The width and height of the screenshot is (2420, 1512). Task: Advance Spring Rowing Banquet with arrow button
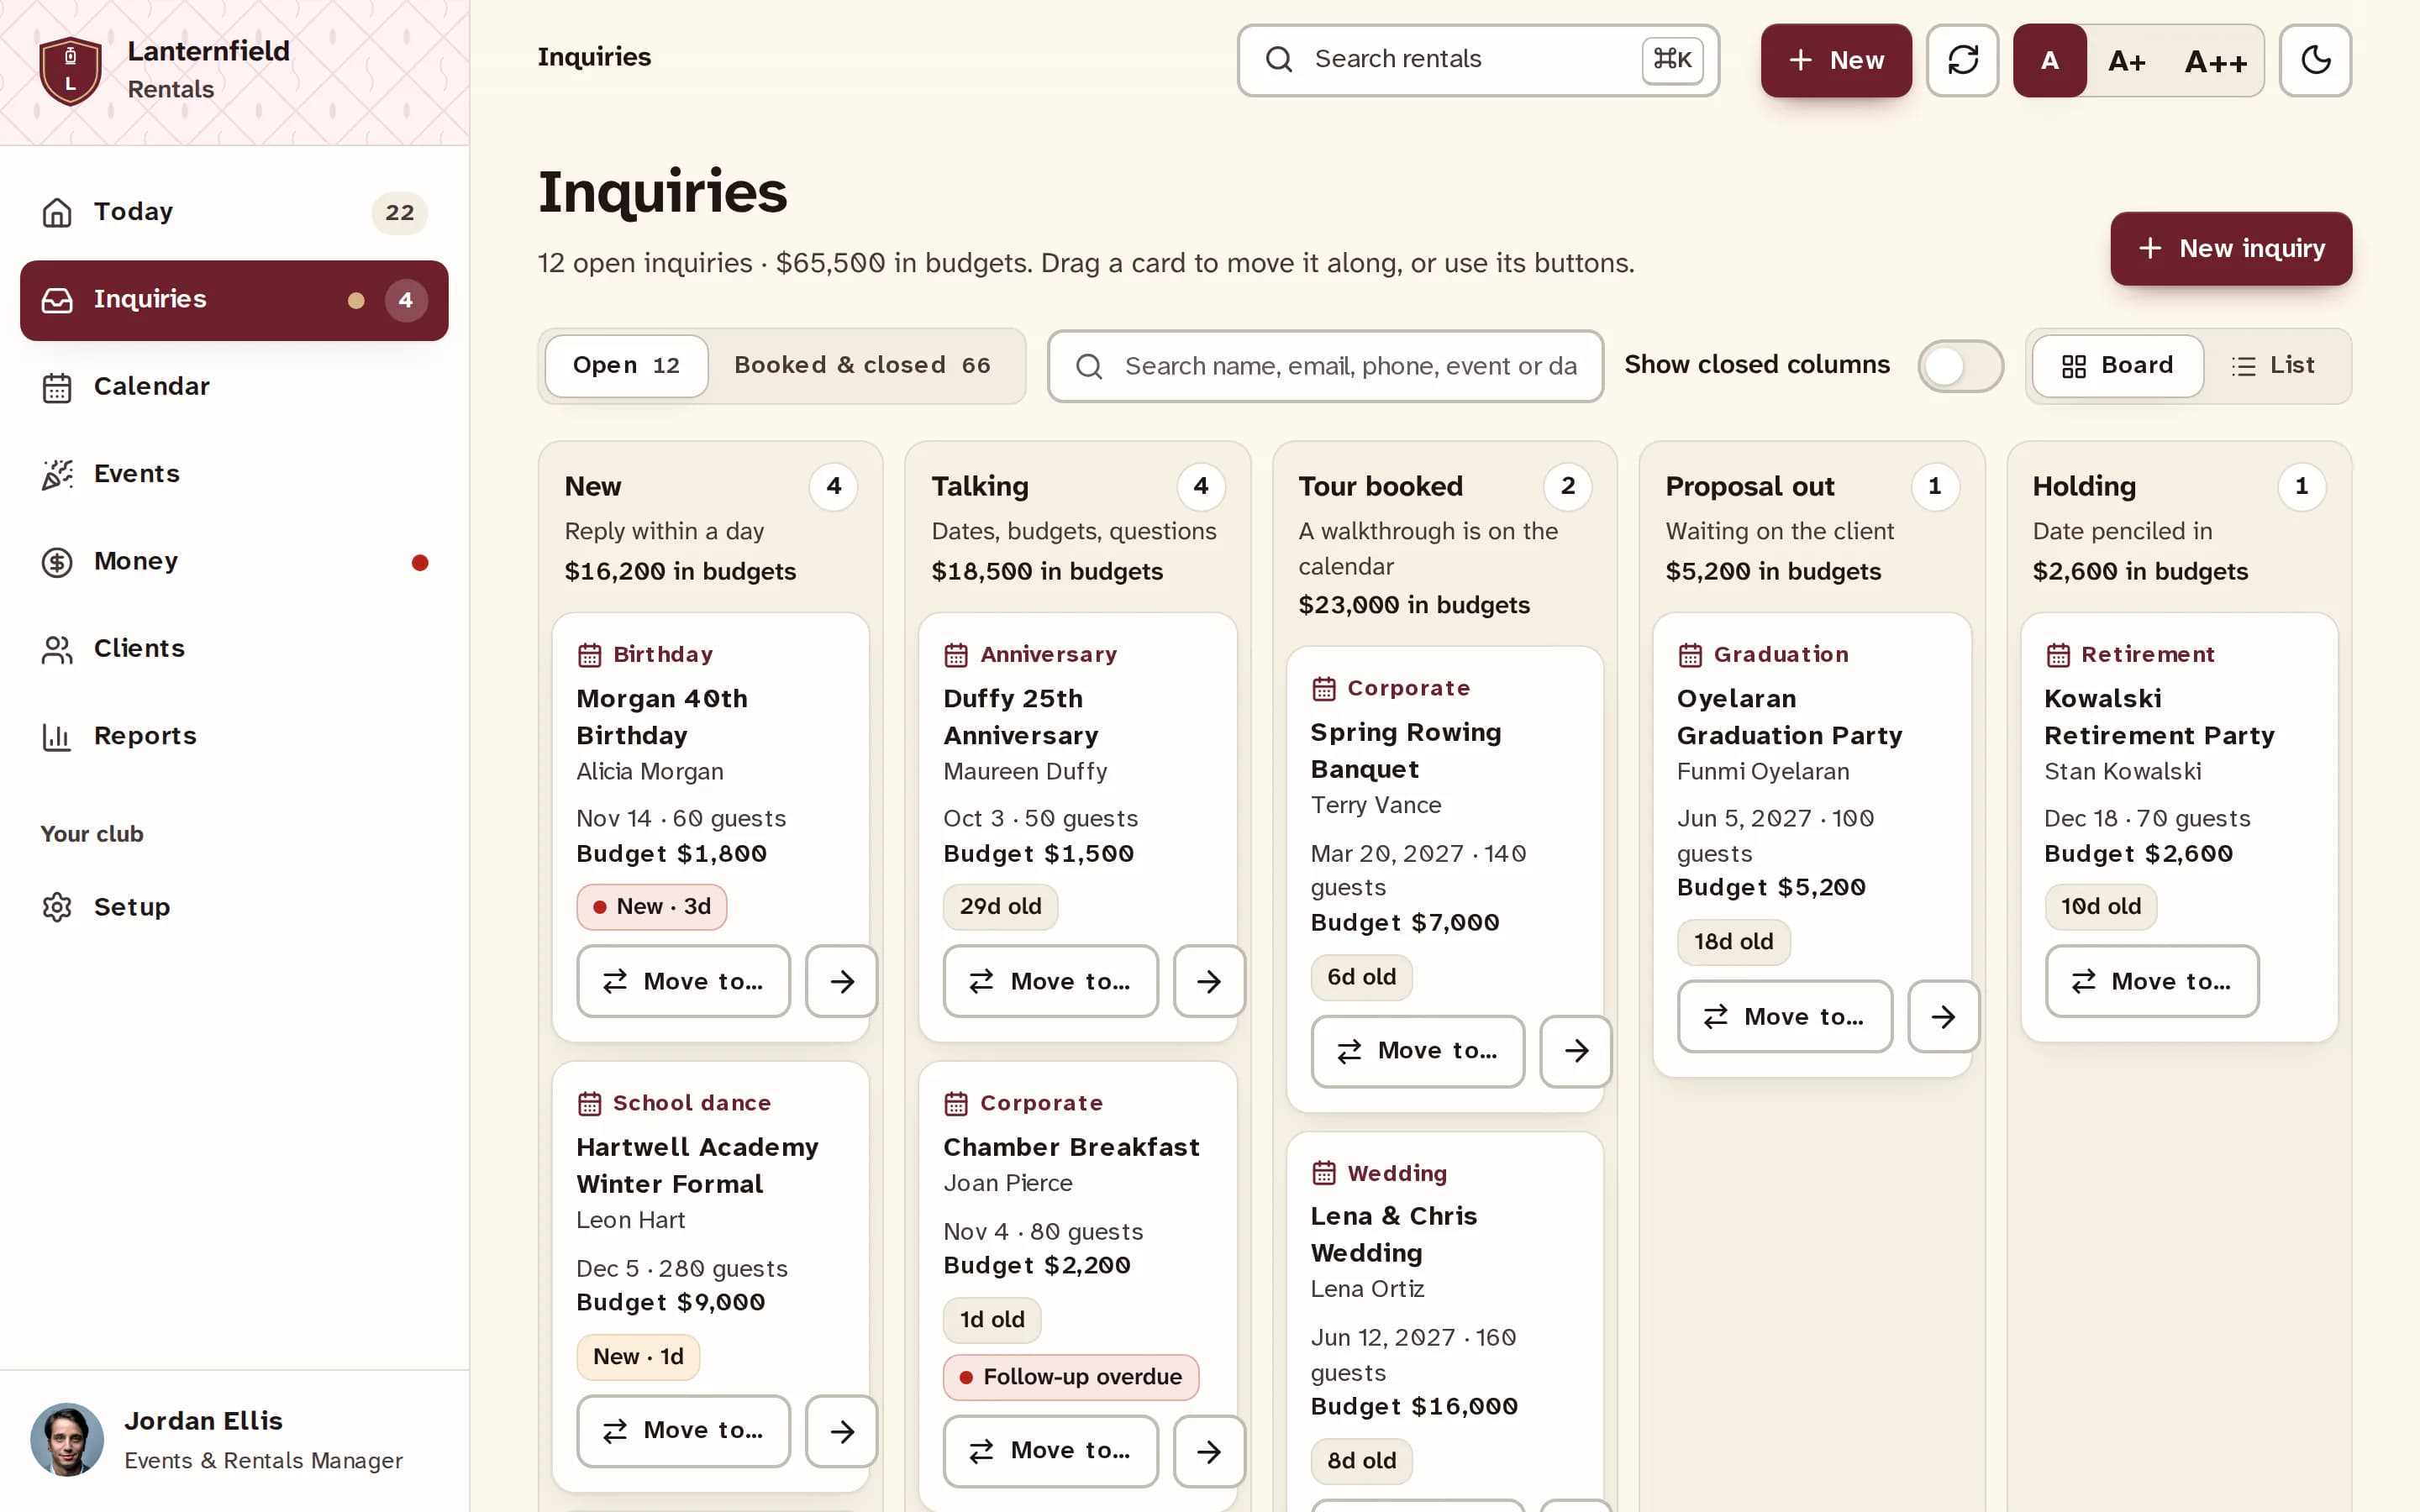coord(1576,1051)
